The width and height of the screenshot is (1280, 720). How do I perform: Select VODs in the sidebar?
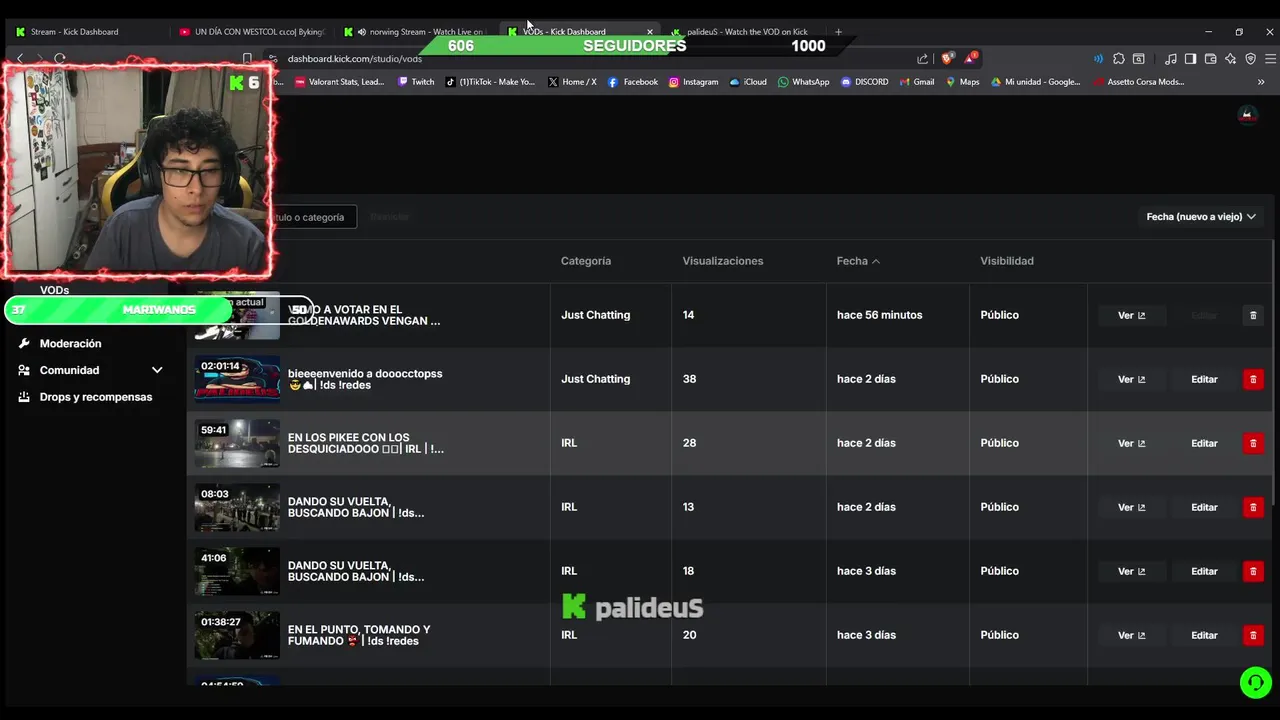coord(54,290)
